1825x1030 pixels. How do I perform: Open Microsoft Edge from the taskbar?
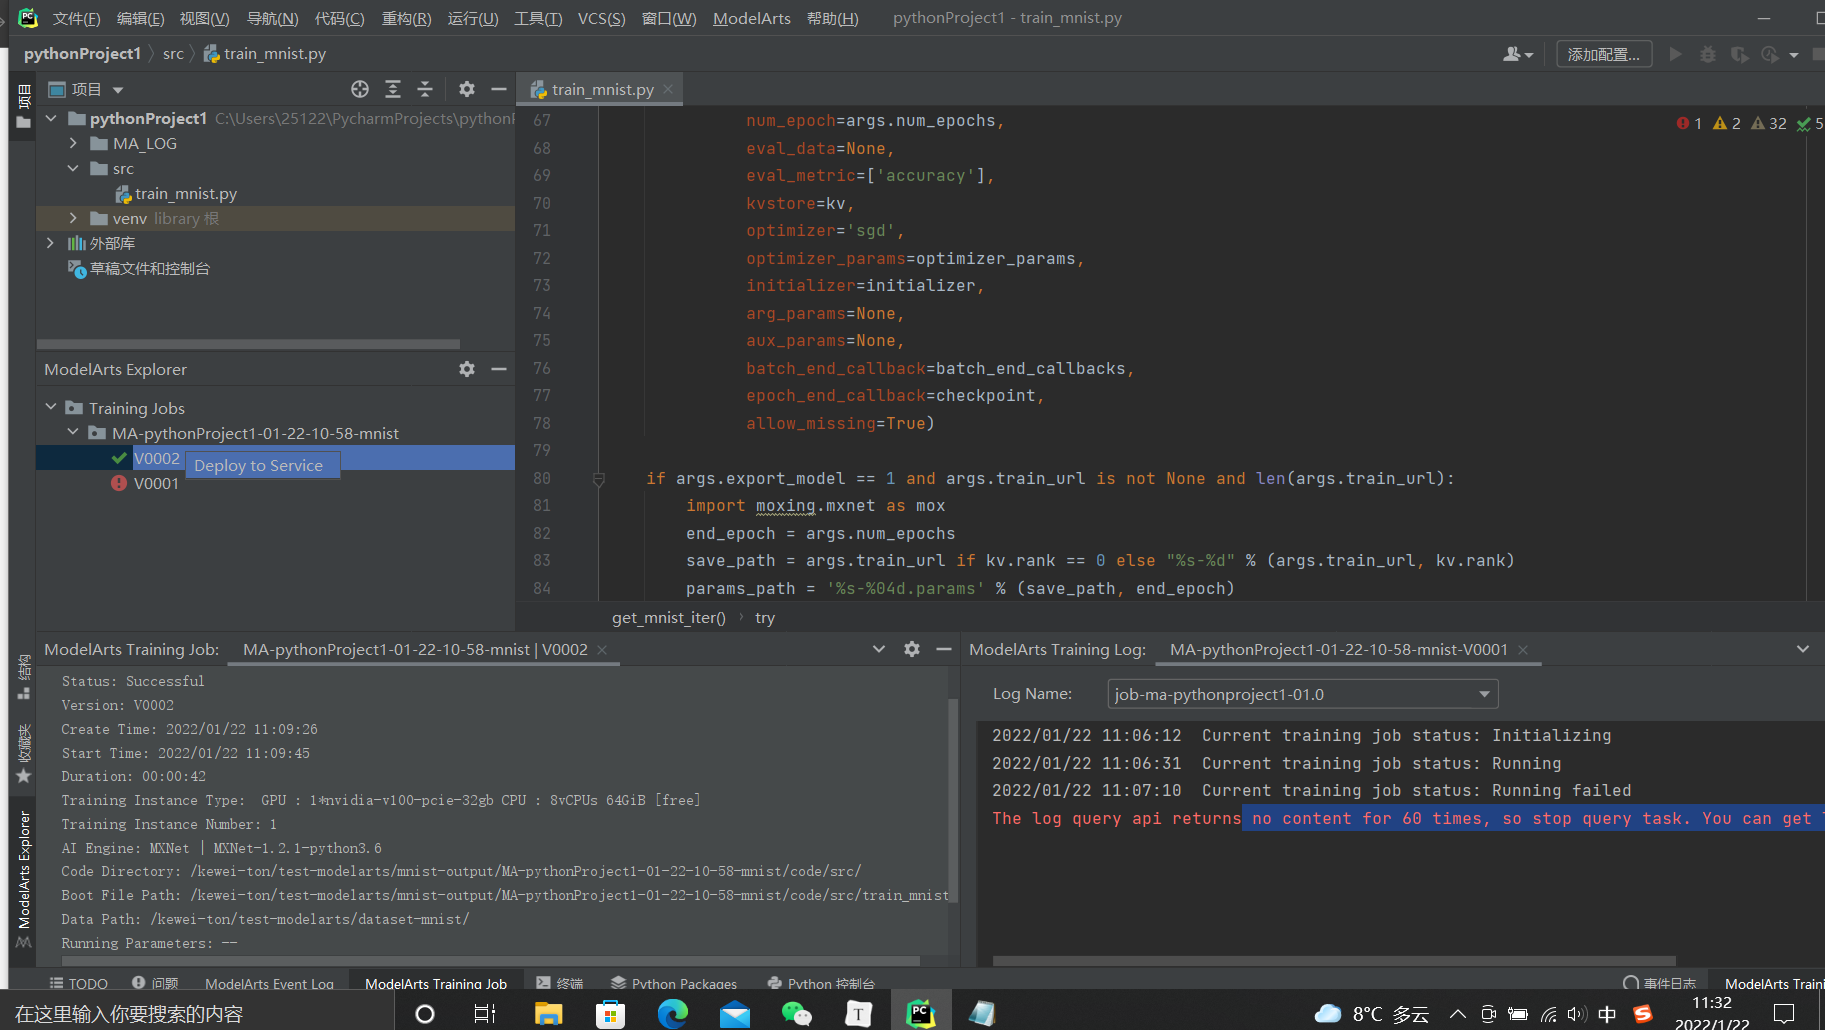click(x=673, y=1014)
